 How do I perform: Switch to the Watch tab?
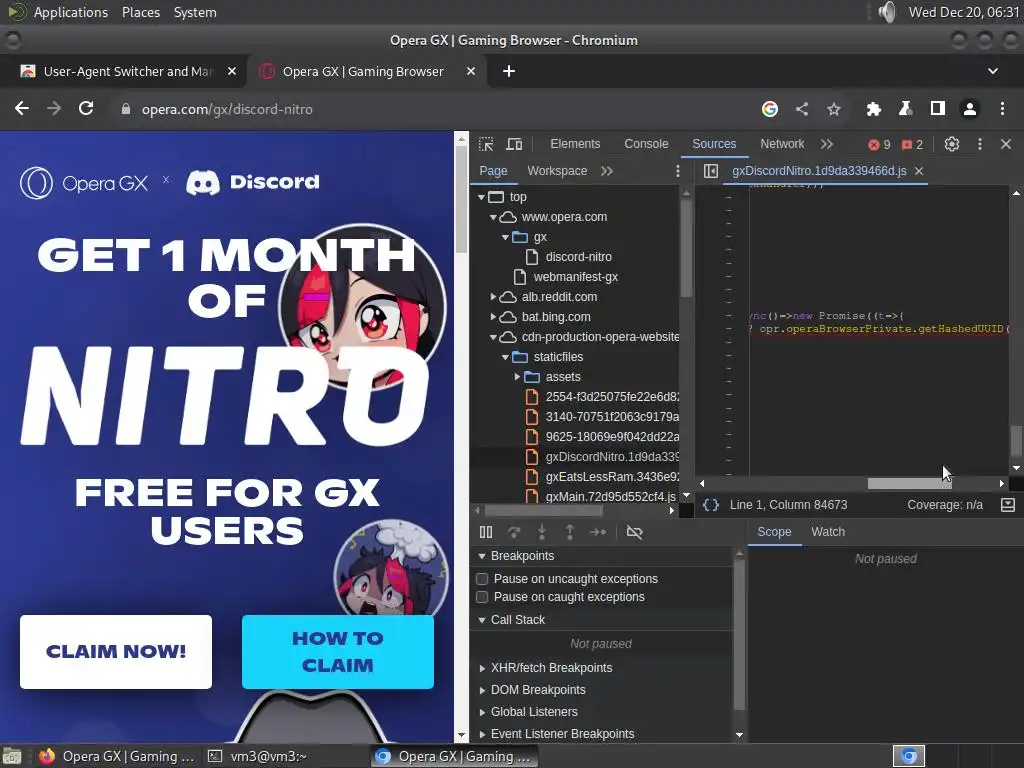click(x=828, y=532)
